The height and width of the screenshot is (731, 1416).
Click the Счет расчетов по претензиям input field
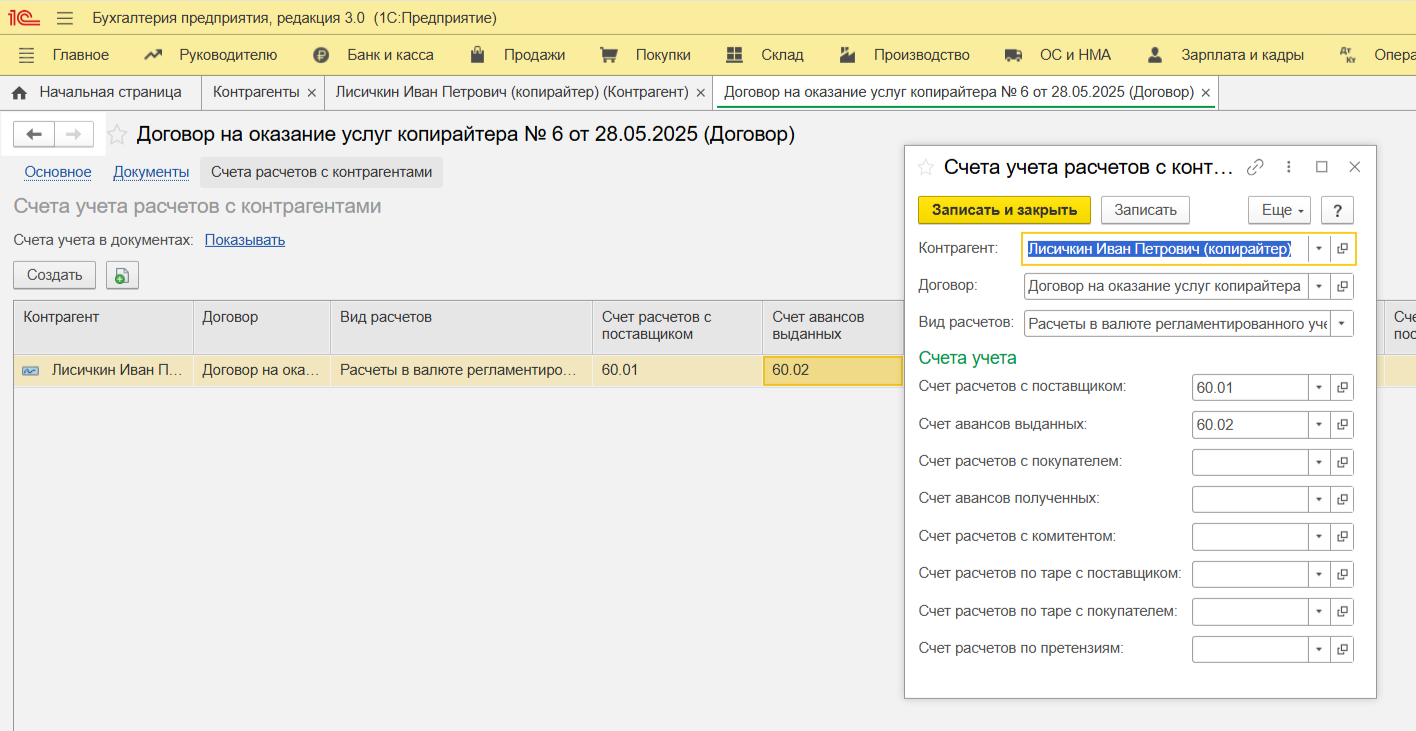[1250, 649]
